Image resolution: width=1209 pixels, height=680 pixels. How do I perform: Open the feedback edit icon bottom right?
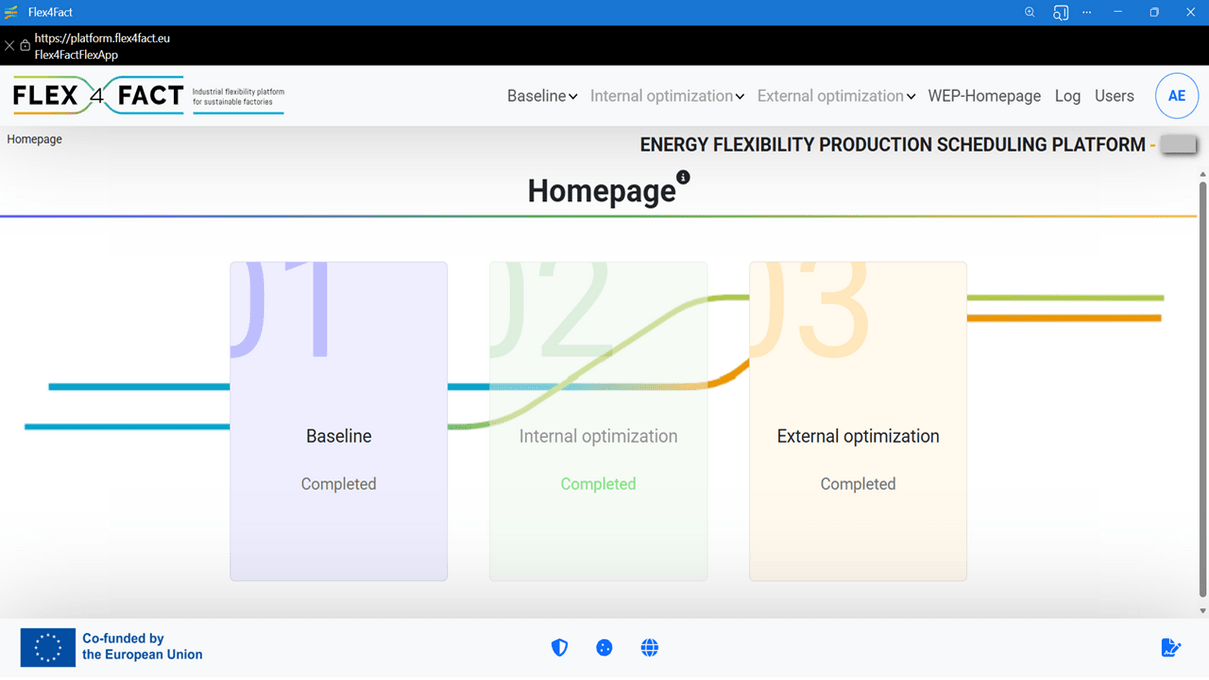(x=1171, y=648)
